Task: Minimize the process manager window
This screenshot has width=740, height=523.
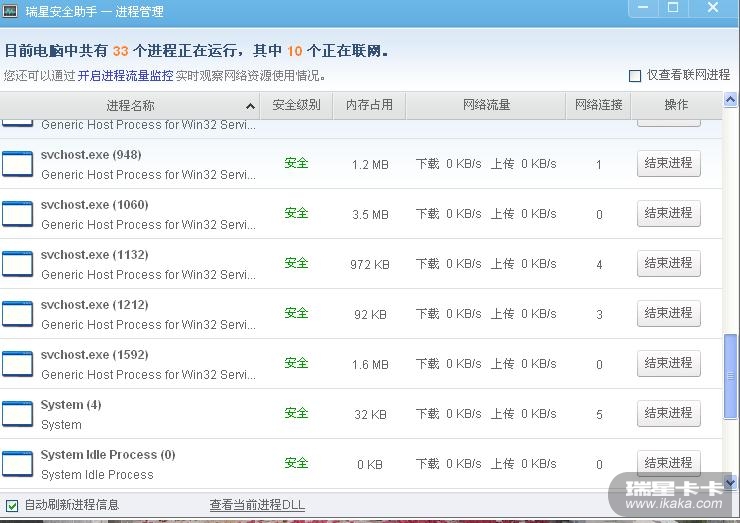Action: (x=643, y=8)
